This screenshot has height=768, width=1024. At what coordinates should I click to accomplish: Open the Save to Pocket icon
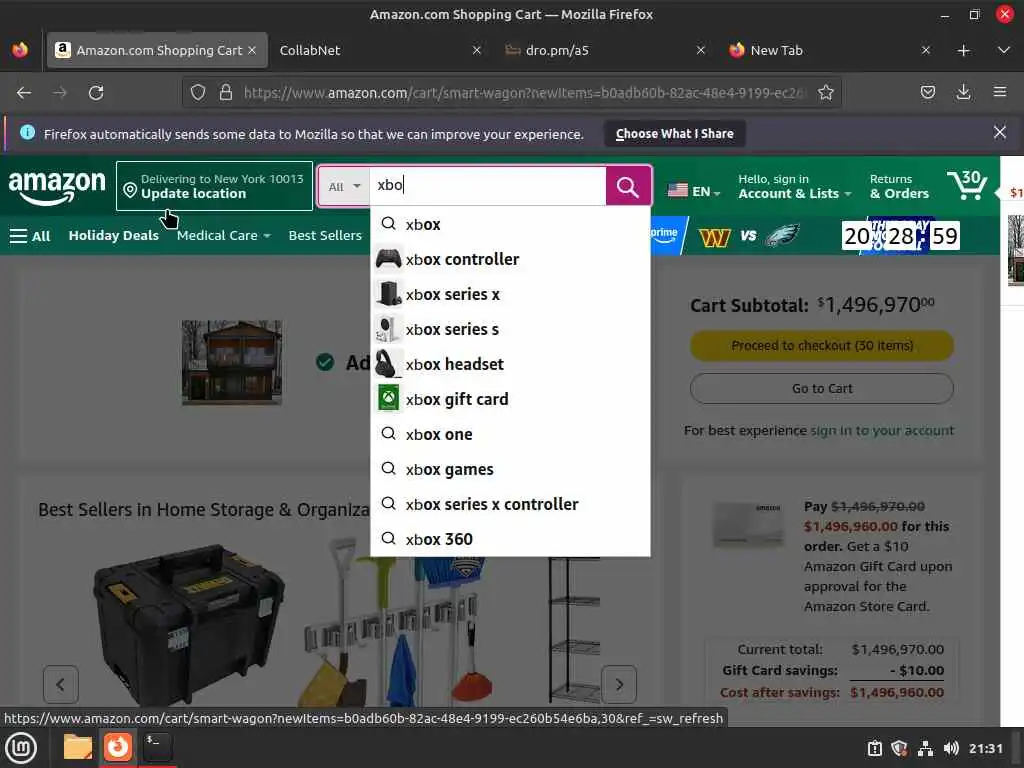(x=927, y=93)
